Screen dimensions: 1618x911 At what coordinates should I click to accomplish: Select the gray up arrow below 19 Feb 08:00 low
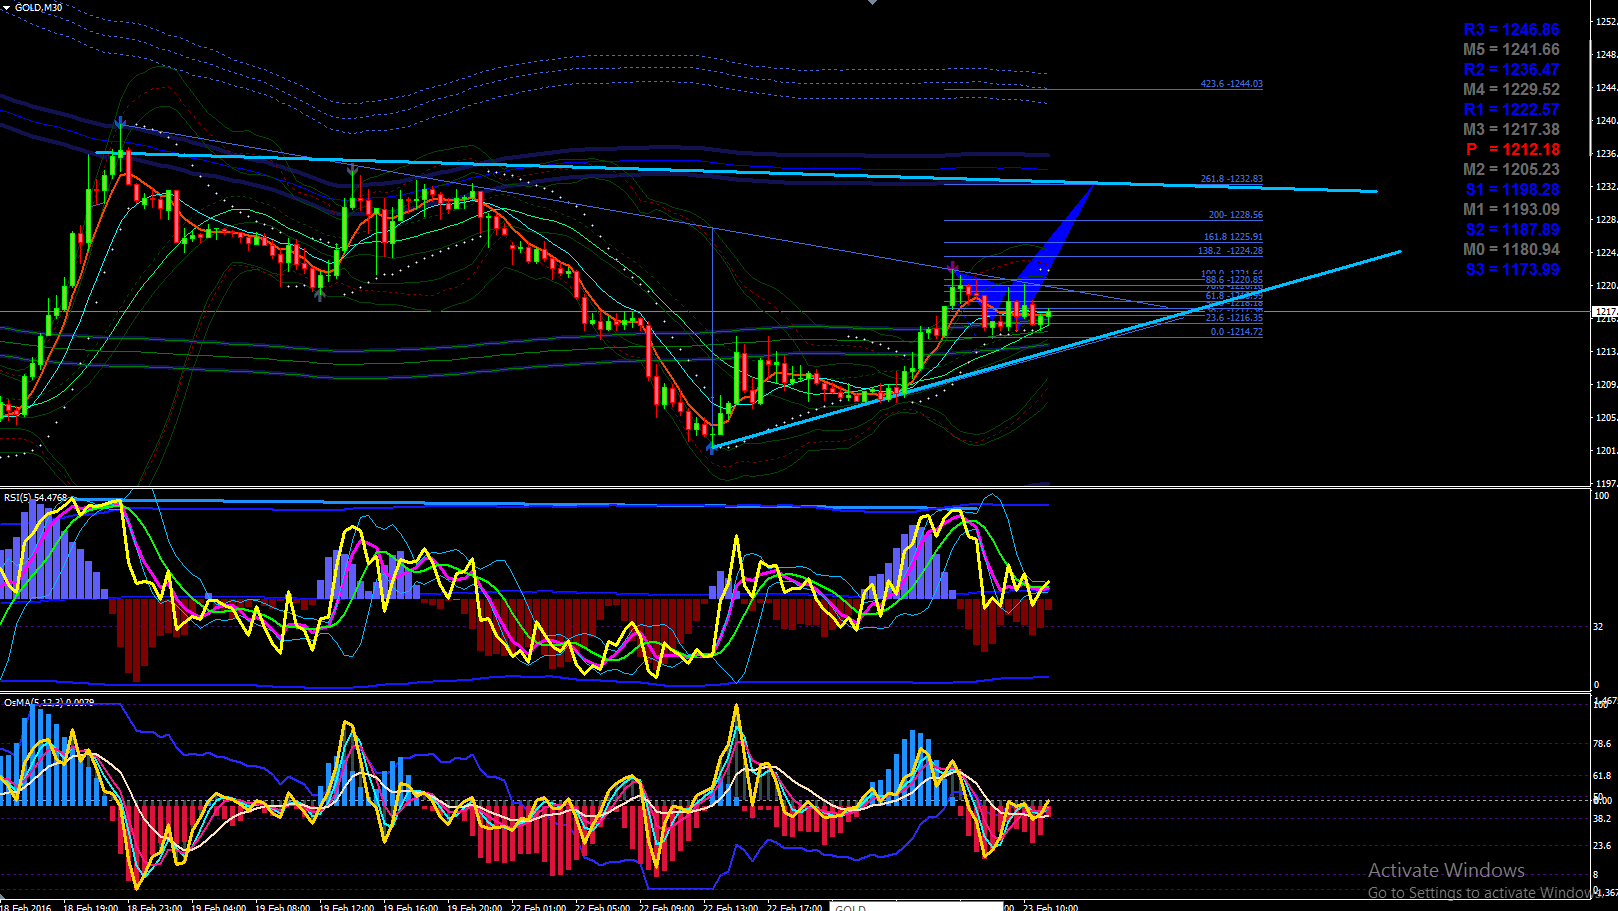click(x=319, y=294)
